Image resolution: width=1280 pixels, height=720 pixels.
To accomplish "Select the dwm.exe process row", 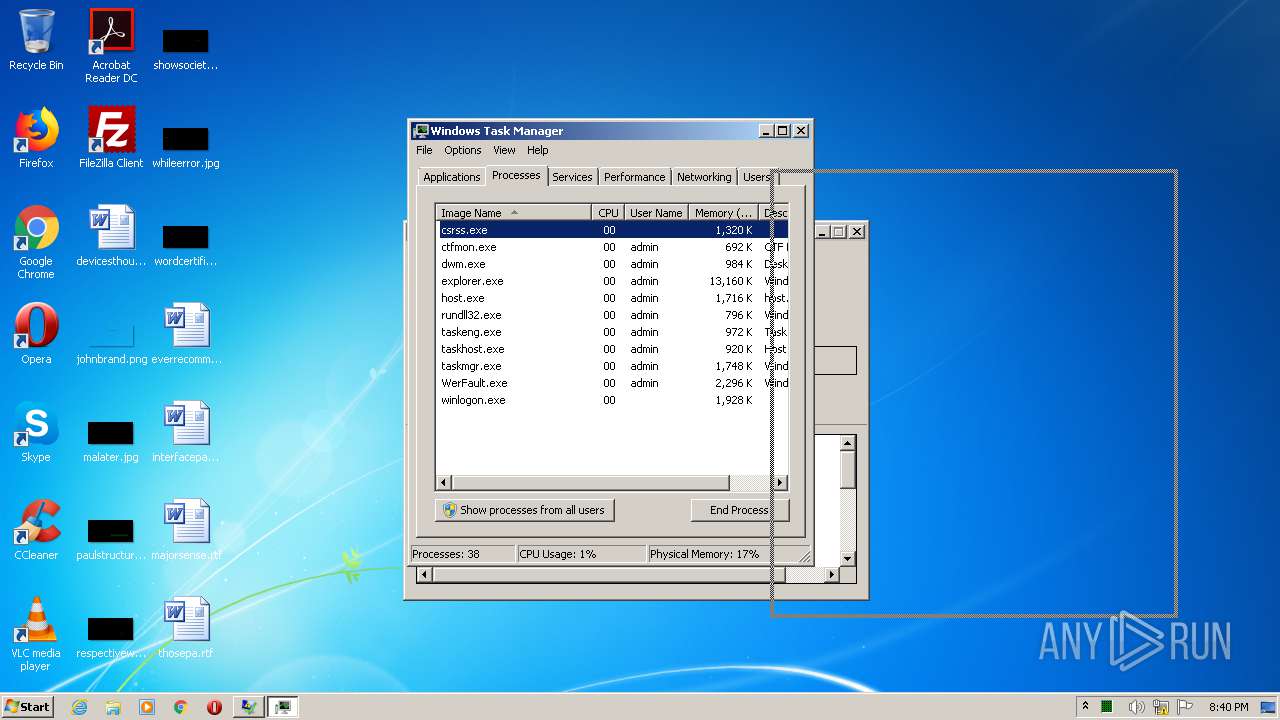I will 612,264.
